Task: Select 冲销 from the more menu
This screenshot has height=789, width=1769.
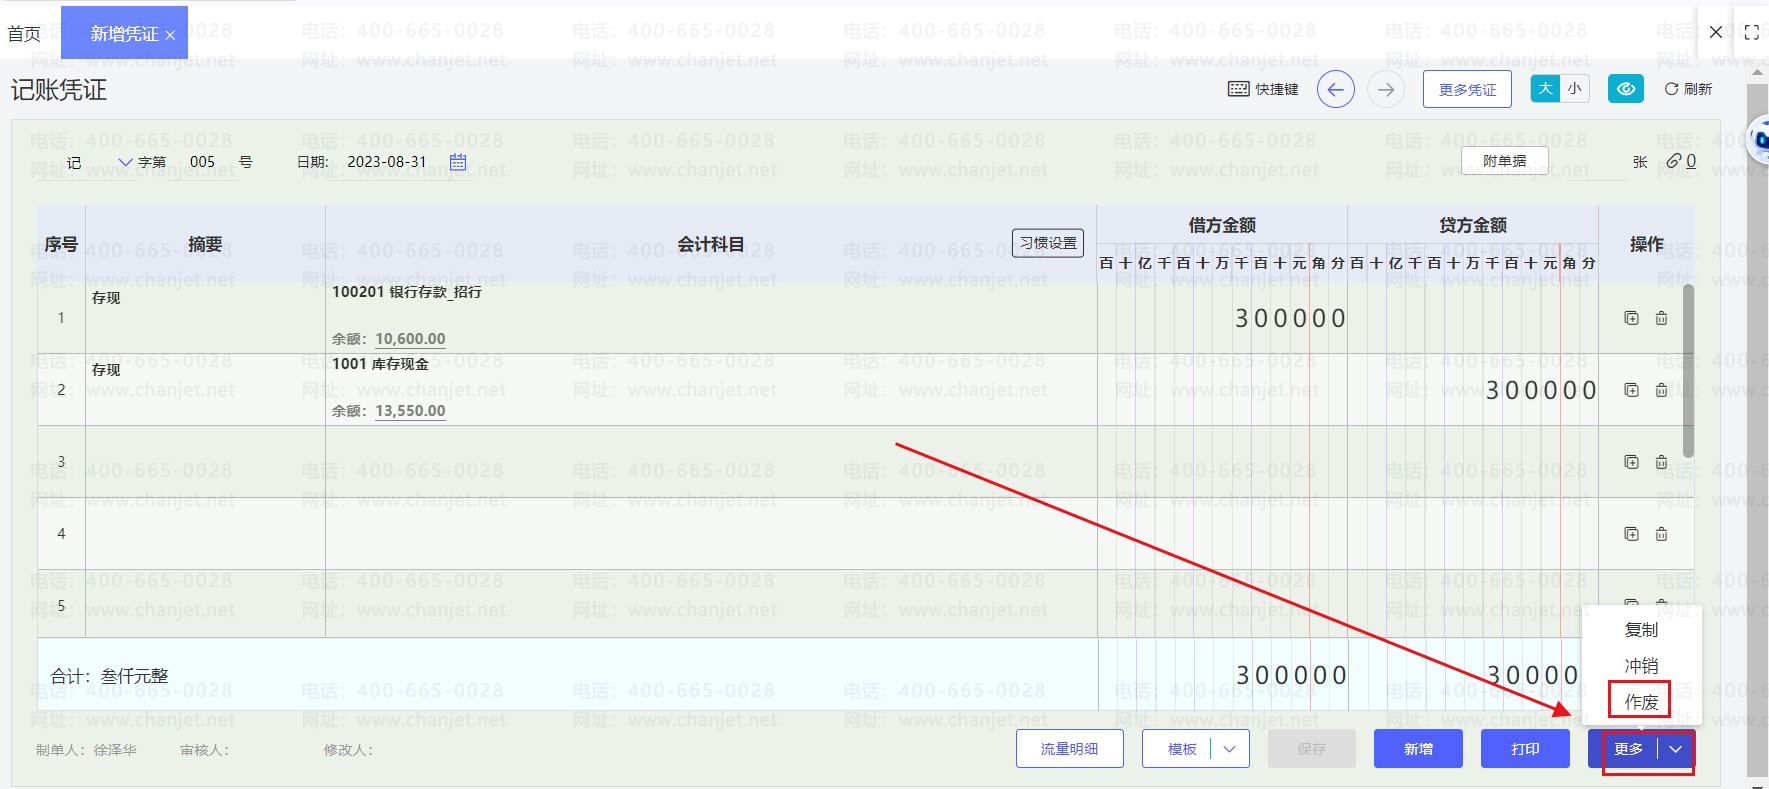Action: [1641, 666]
